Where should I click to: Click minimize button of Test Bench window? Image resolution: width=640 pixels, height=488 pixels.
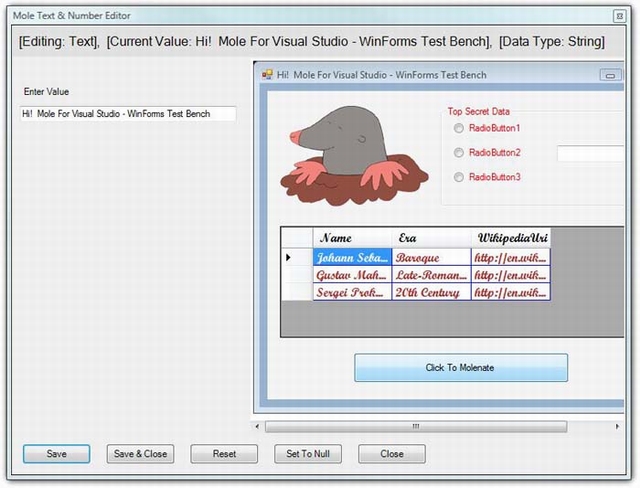[610, 75]
